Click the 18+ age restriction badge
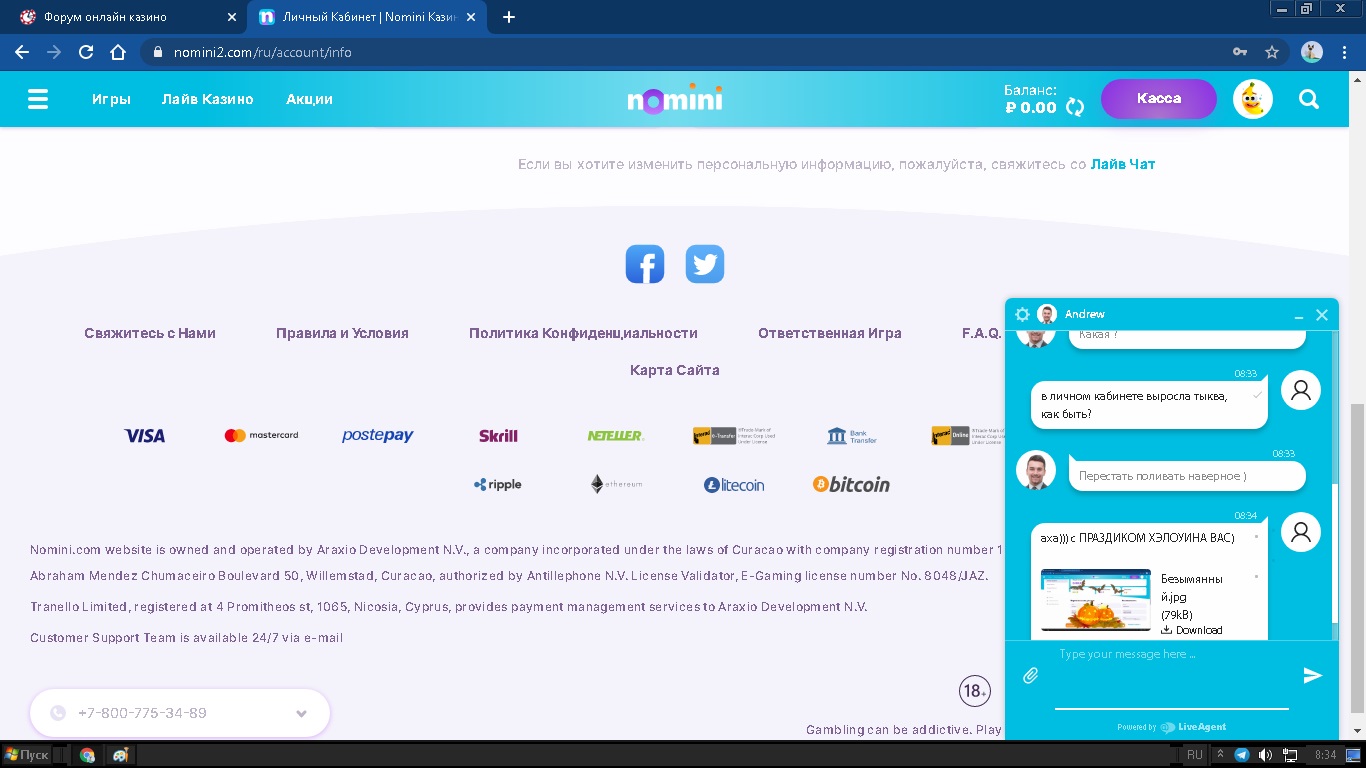Screen dimensions: 1366x768 (x=974, y=691)
